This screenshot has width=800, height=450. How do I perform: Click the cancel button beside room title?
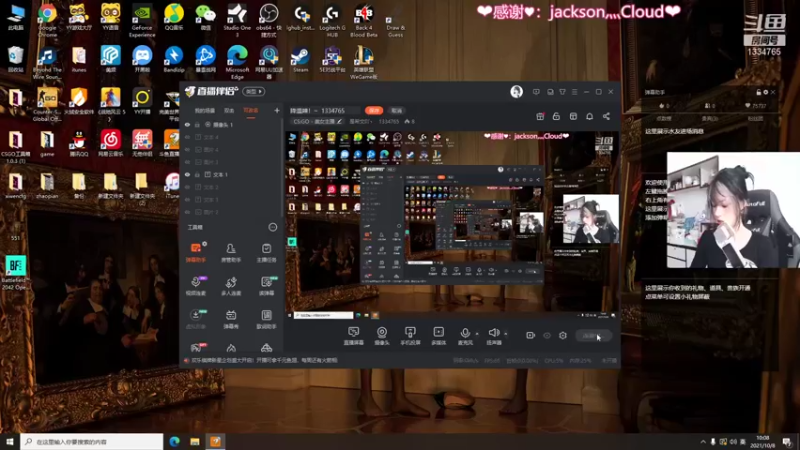(x=396, y=110)
